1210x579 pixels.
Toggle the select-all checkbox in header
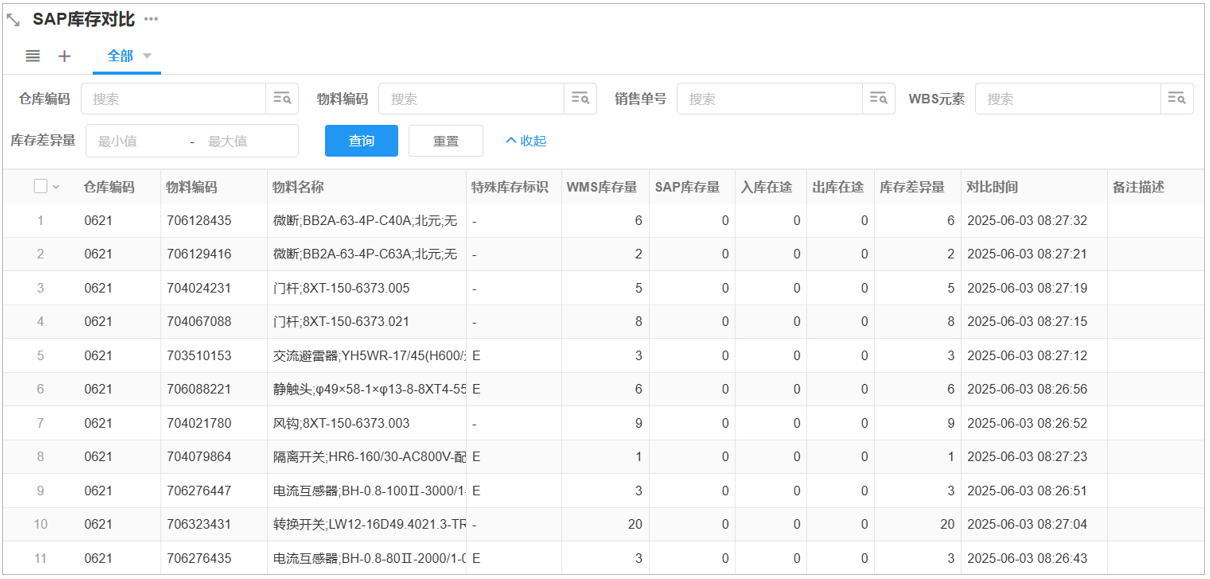click(x=40, y=186)
